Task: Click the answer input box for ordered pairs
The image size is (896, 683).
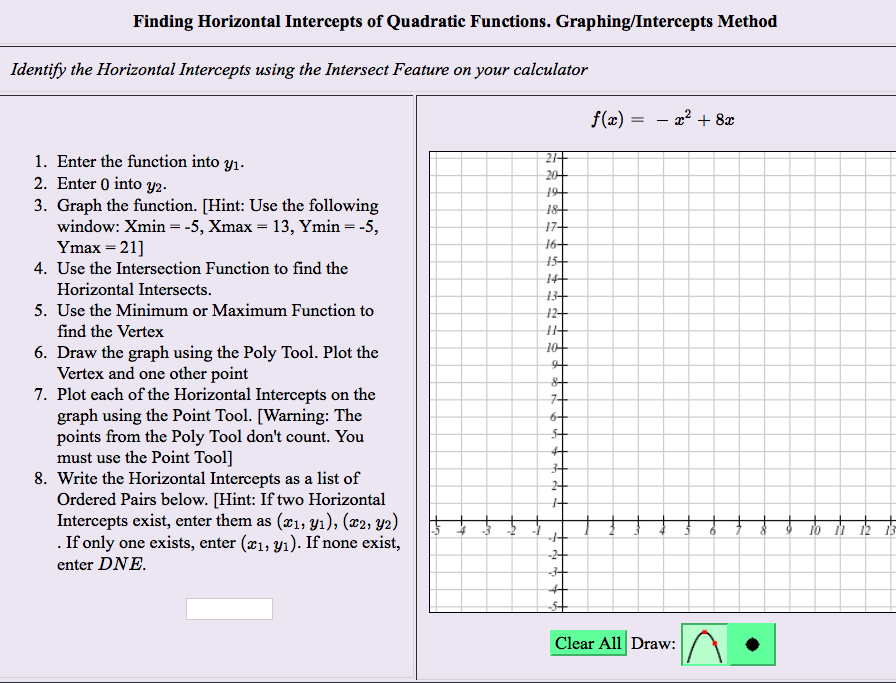Action: (229, 608)
